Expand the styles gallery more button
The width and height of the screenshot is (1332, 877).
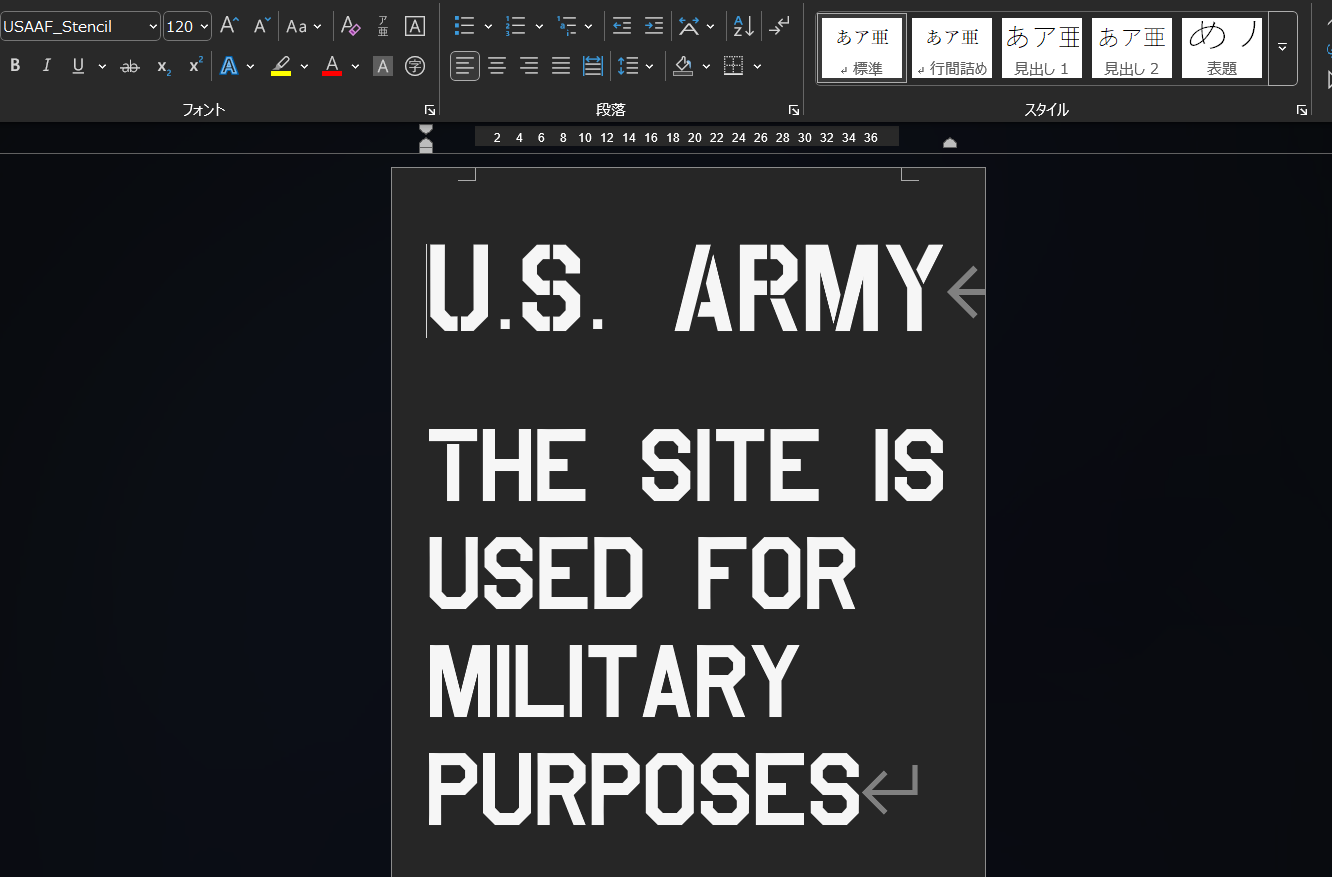pyautogui.click(x=1282, y=47)
